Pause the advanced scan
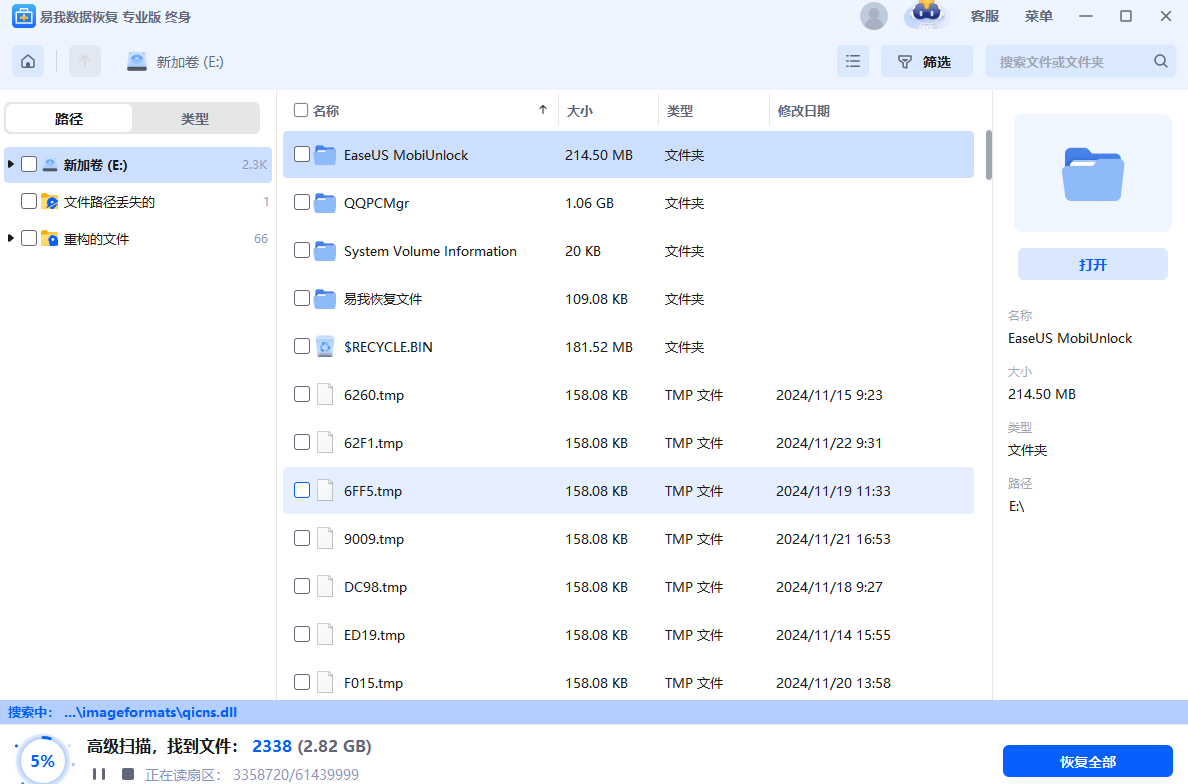This screenshot has height=784, width=1188. click(98, 774)
